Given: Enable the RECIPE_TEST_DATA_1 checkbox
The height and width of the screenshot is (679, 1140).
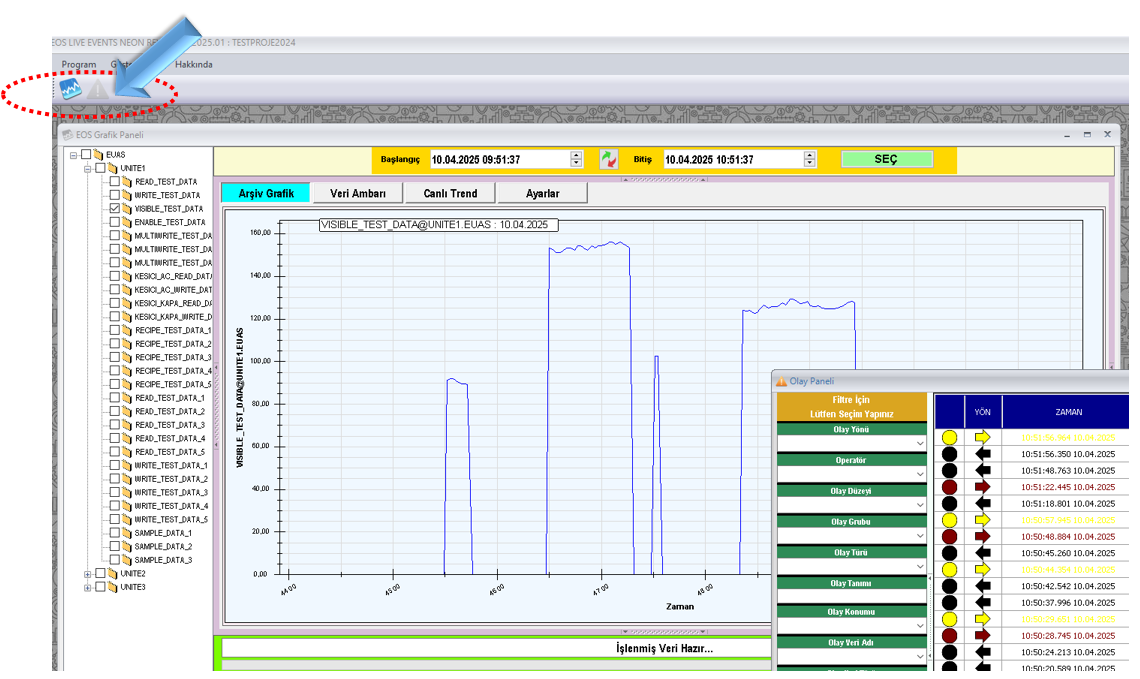Looking at the screenshot, I should (115, 330).
